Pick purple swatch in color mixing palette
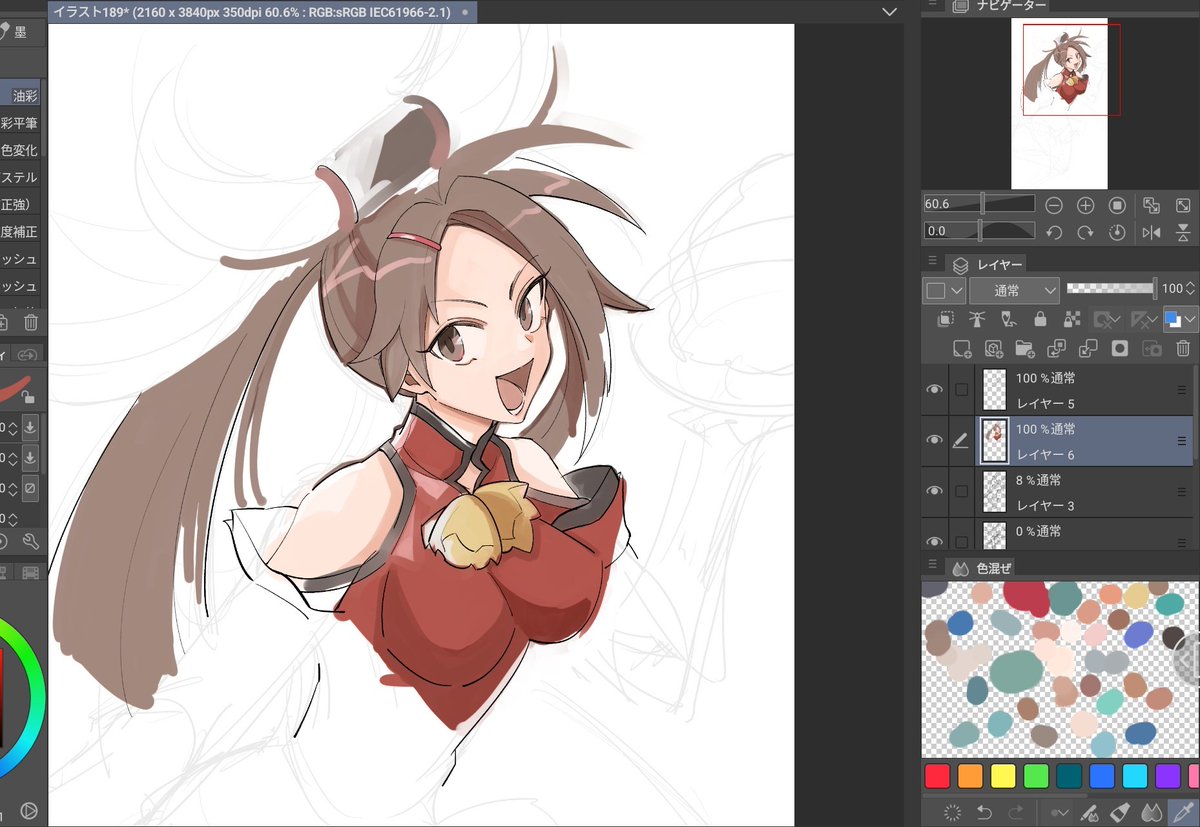 [x=1168, y=776]
